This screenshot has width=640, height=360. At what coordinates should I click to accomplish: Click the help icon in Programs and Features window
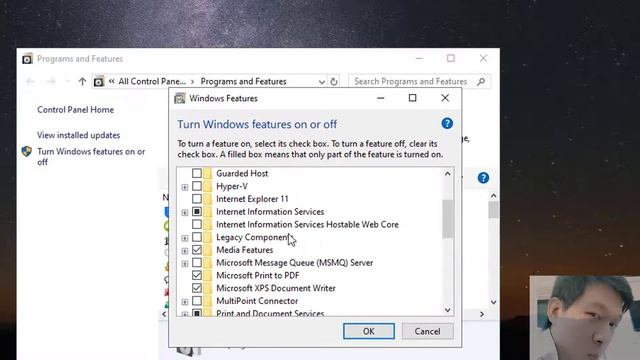483,178
